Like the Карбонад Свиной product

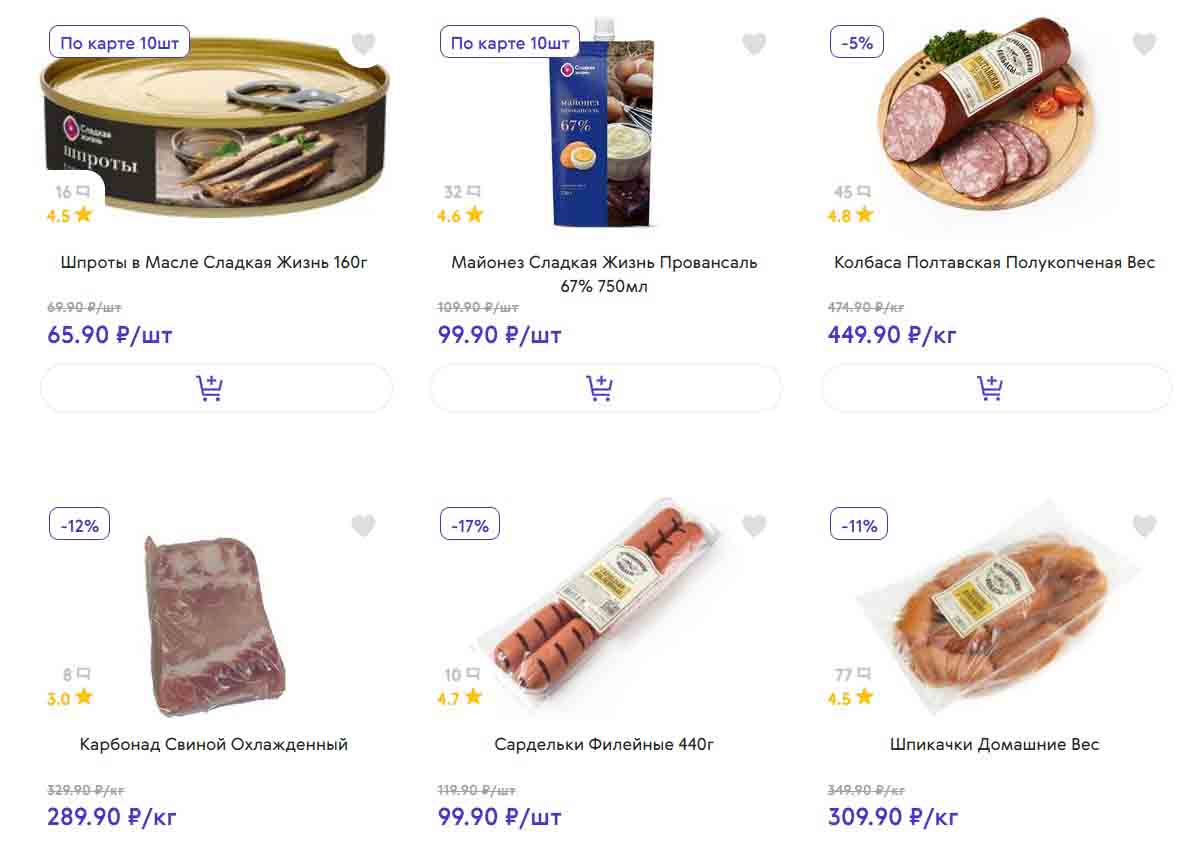(x=363, y=526)
